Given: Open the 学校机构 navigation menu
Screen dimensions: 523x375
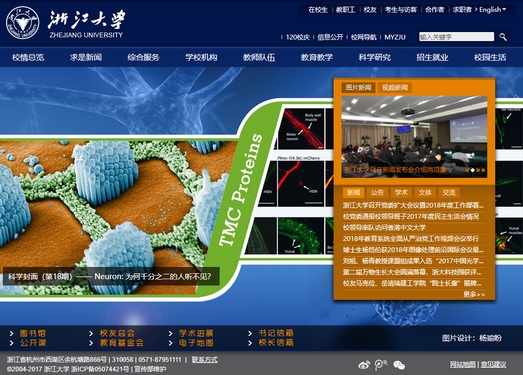Looking at the screenshot, I should click(201, 57).
